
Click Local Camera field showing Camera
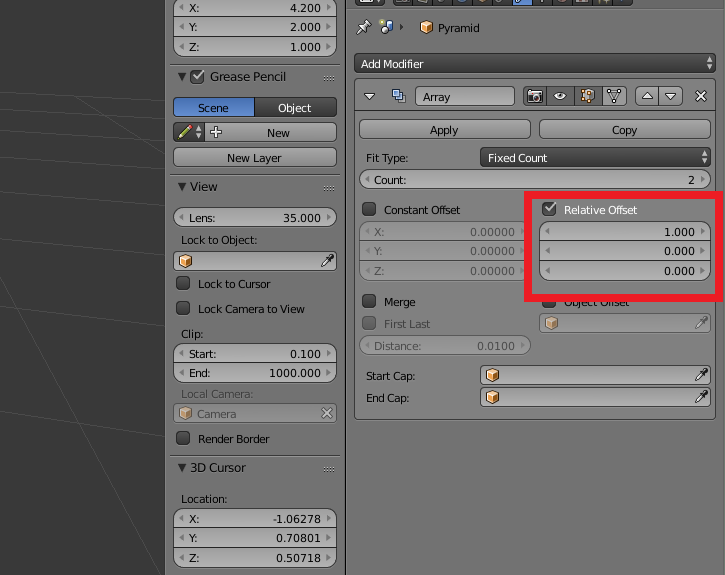[255, 413]
